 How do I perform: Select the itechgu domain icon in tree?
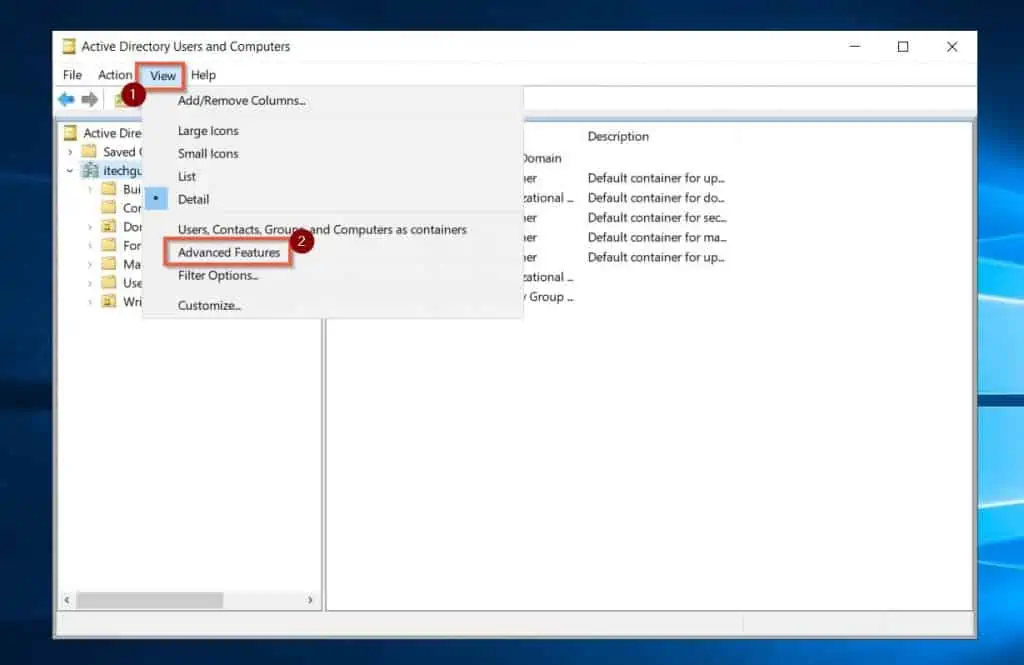pos(90,170)
